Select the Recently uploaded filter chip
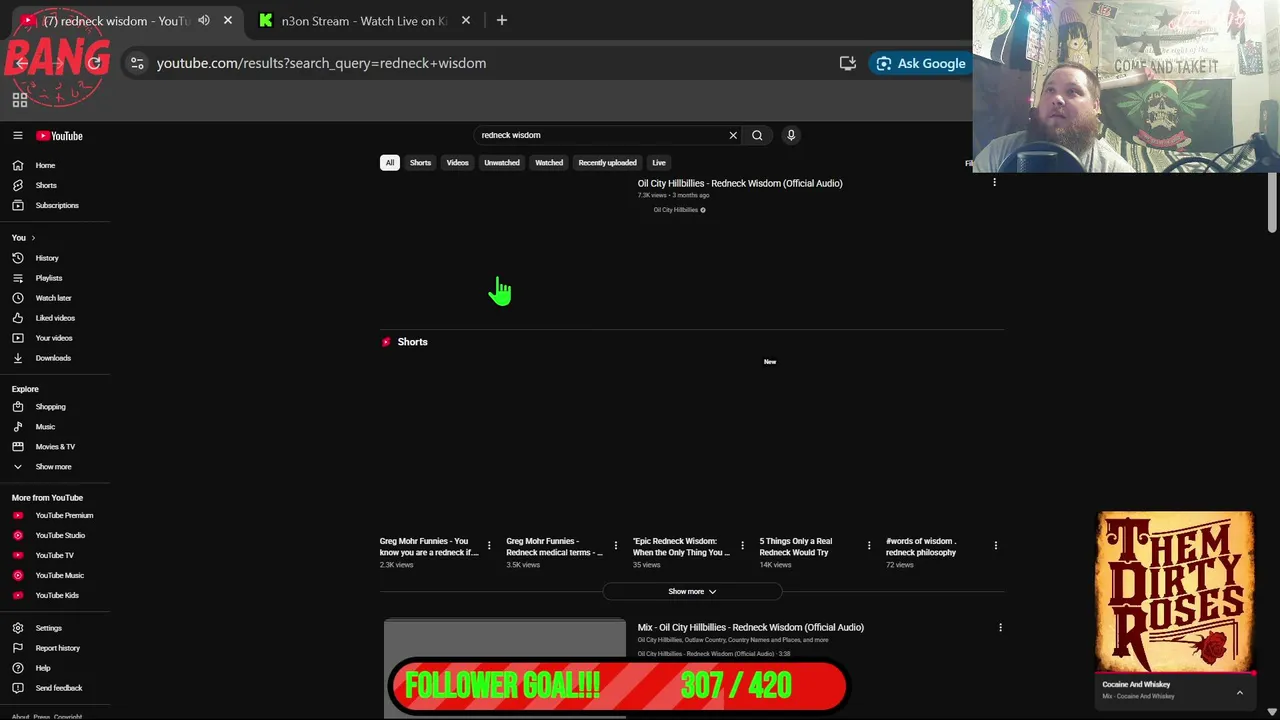This screenshot has height=720, width=1280. tap(607, 163)
